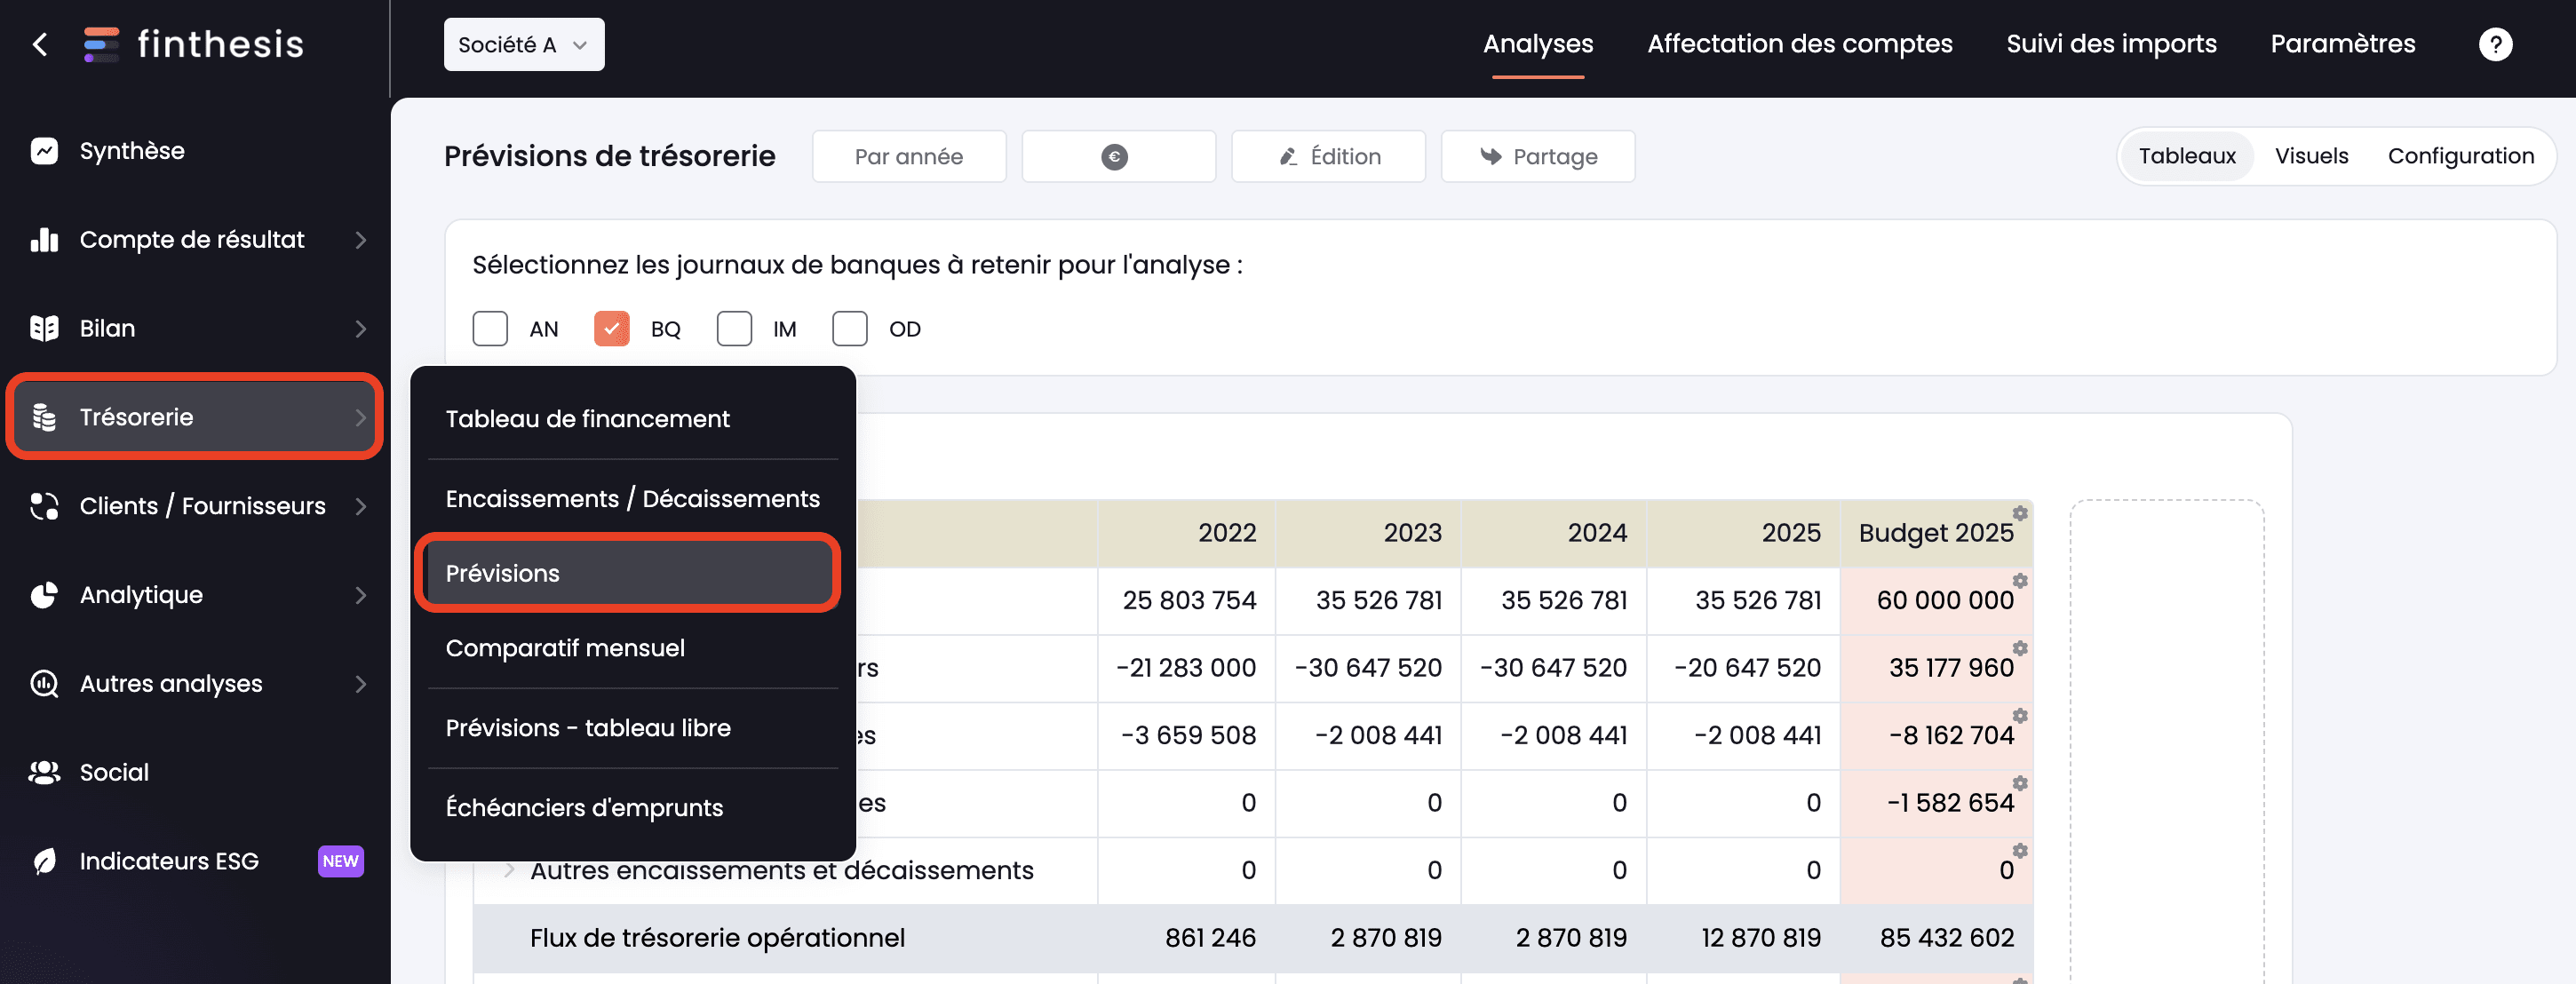
Task: Expand the Compte de résultat submenu chevron
Action: 361,240
